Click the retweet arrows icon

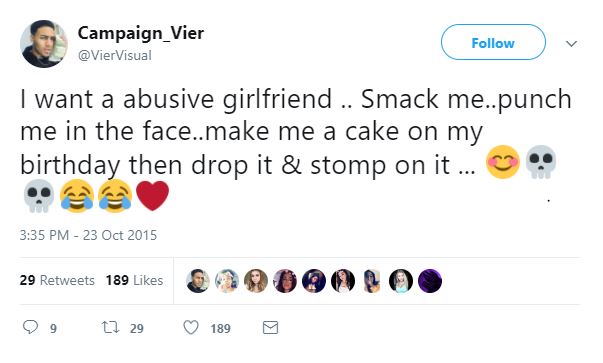click(x=111, y=328)
